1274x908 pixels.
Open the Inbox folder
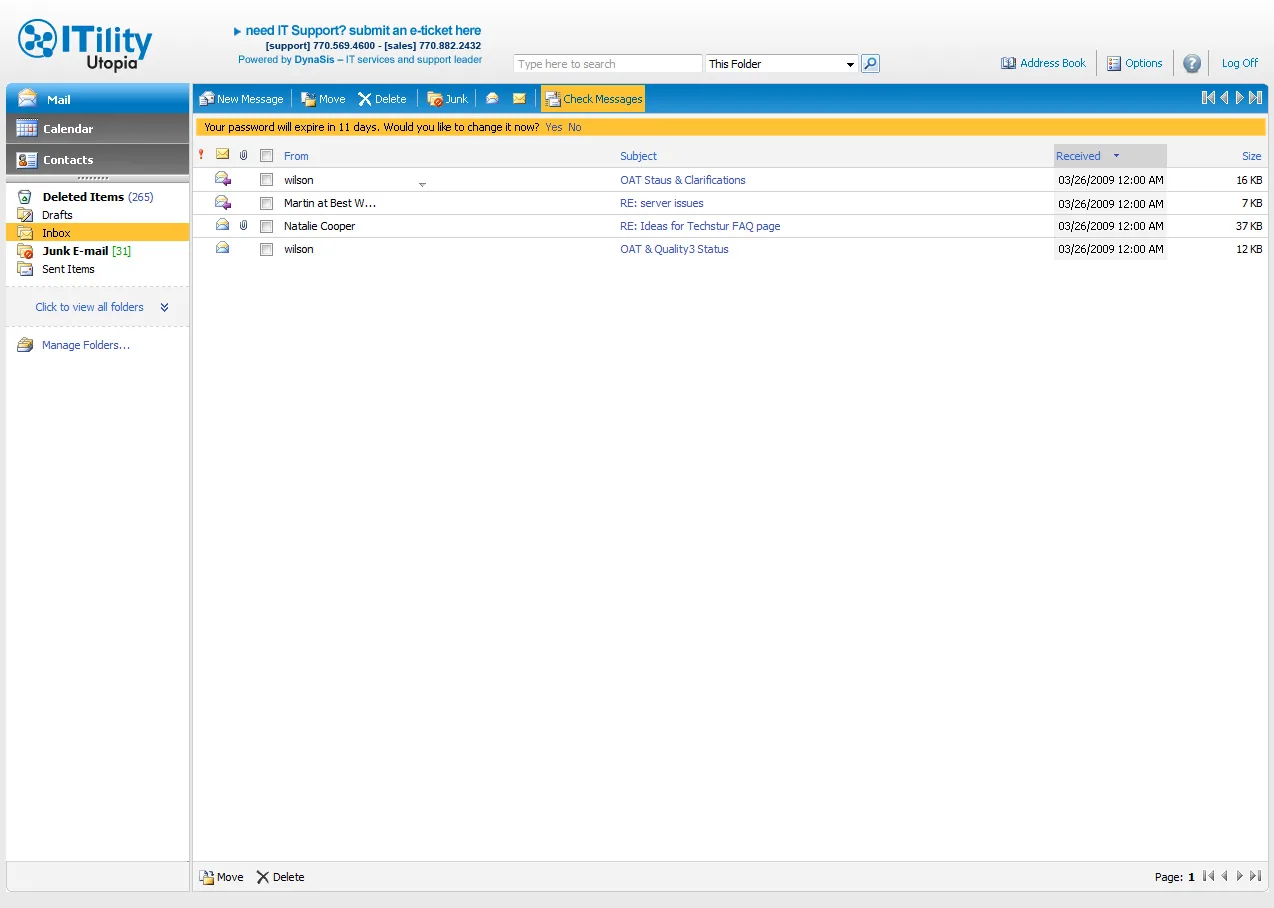coord(98,233)
